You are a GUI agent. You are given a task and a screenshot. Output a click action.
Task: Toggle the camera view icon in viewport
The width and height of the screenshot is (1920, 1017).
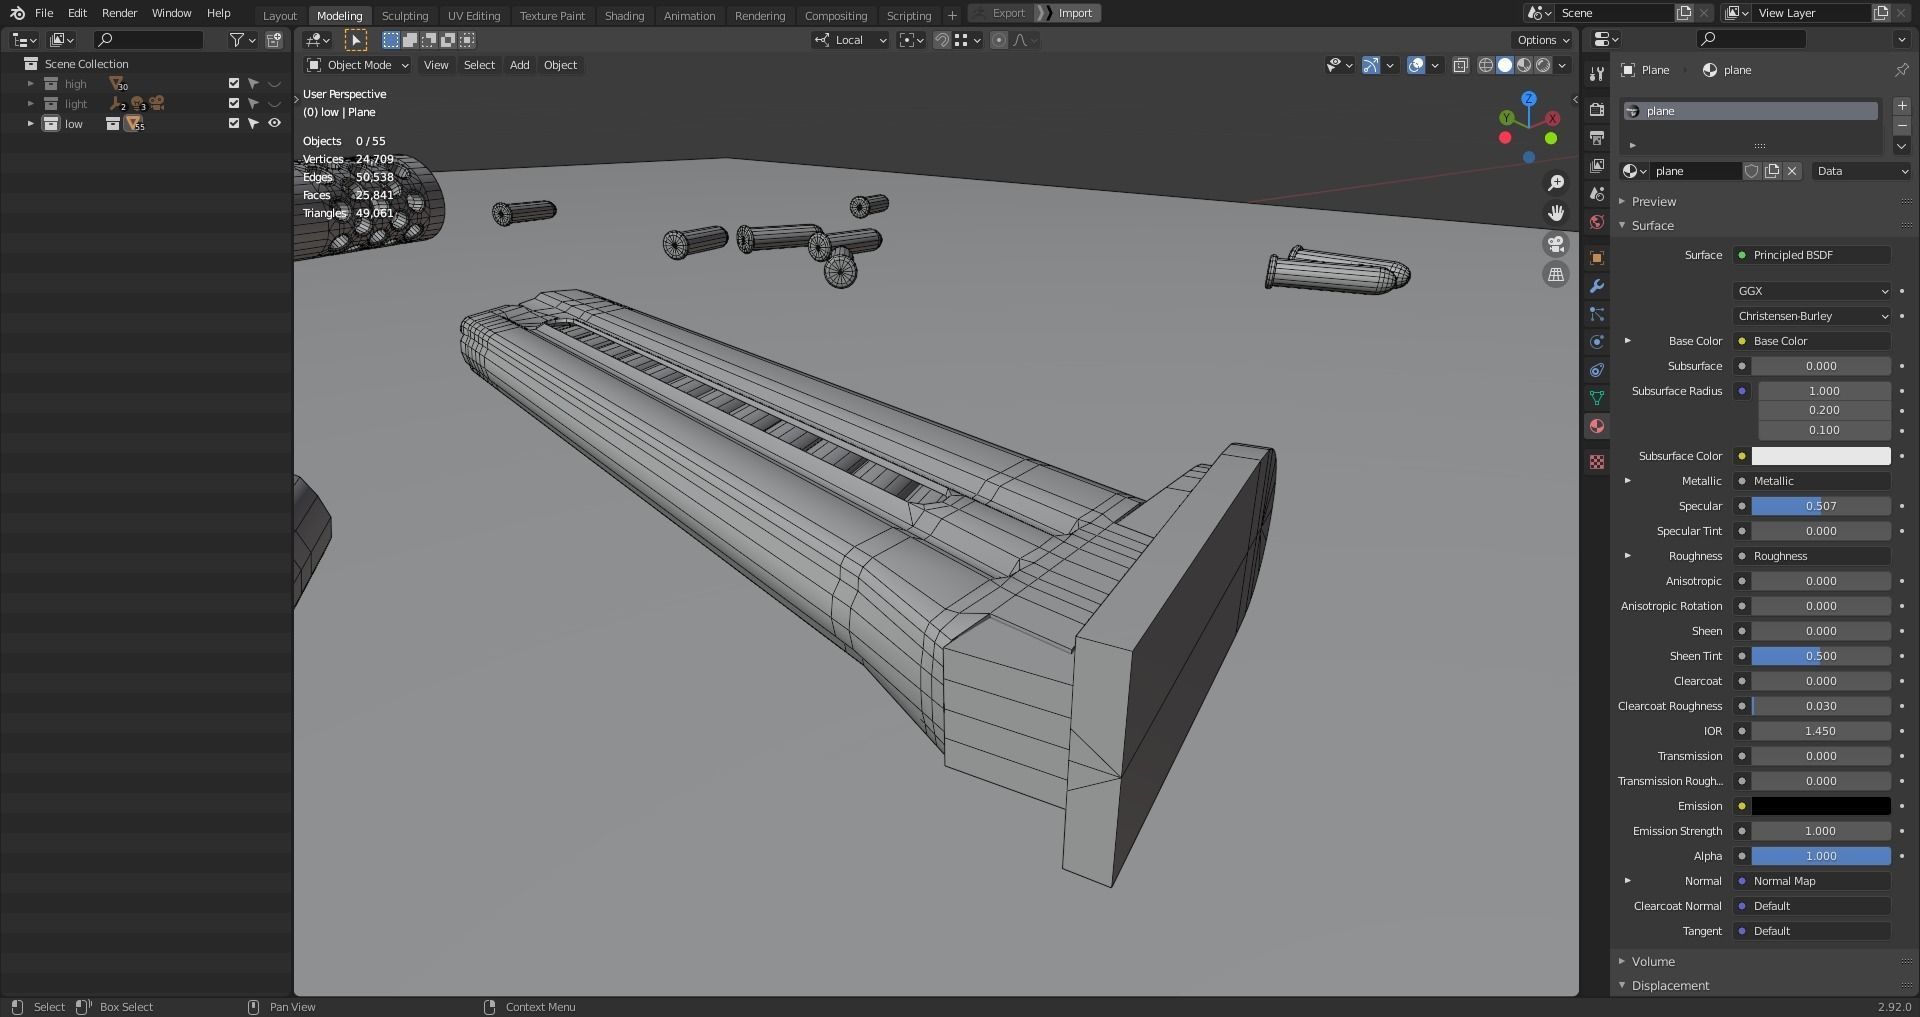click(x=1556, y=244)
